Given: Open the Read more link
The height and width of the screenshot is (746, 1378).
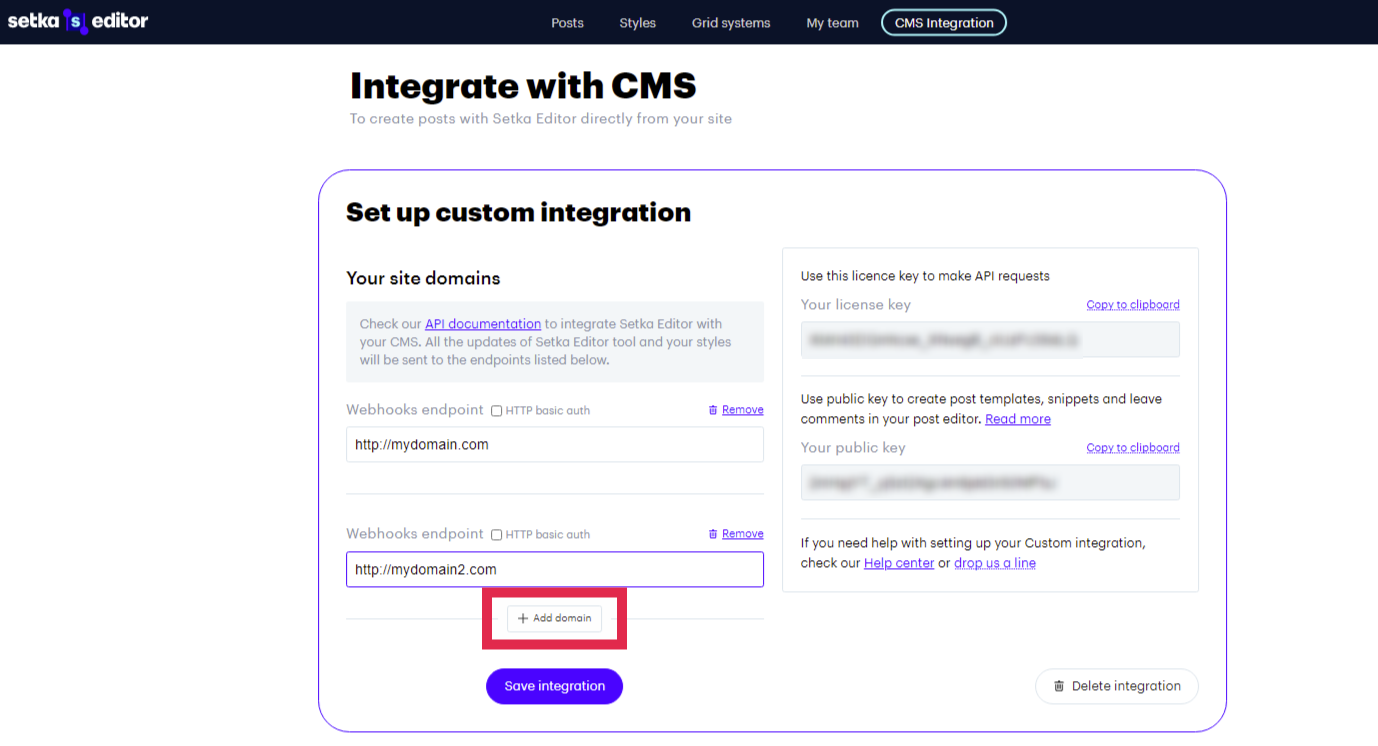Looking at the screenshot, I should click(x=1018, y=419).
